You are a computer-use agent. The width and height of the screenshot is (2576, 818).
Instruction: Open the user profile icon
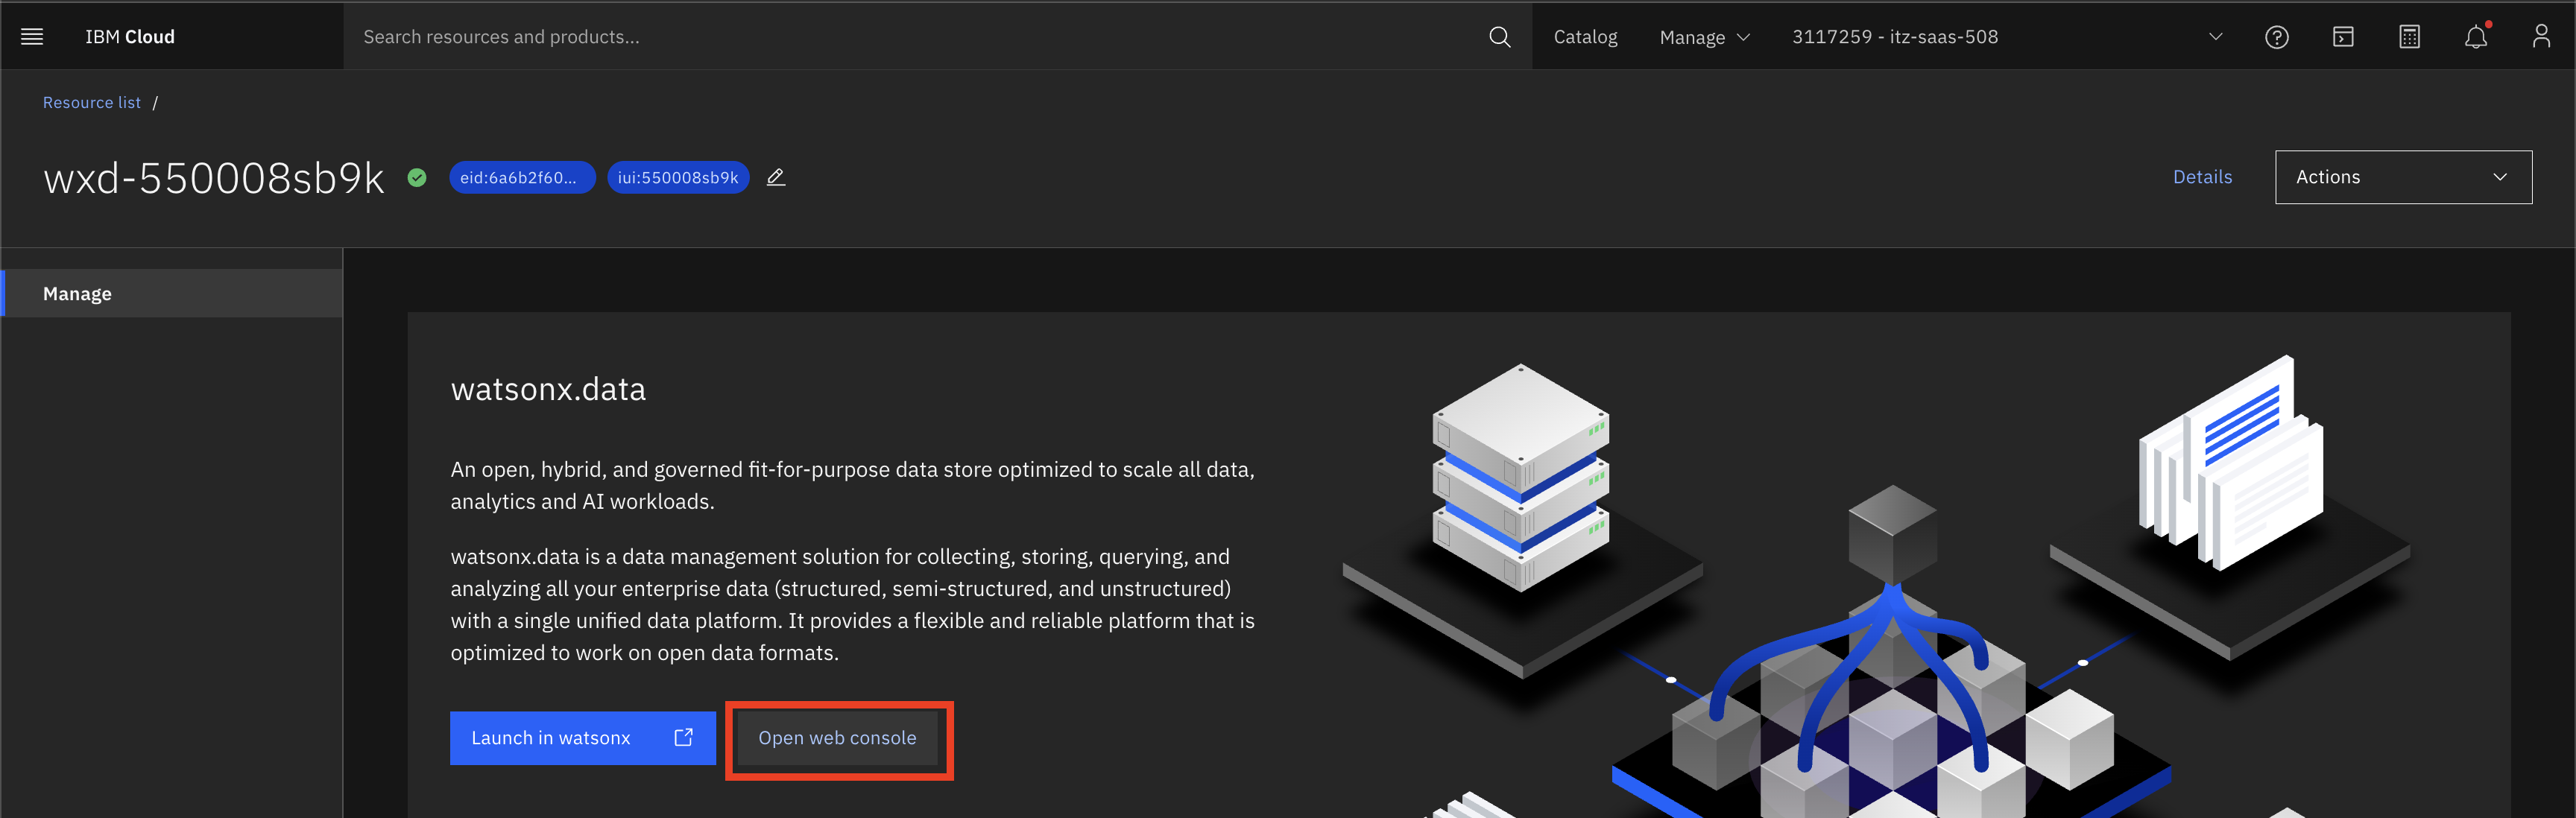click(x=2540, y=37)
